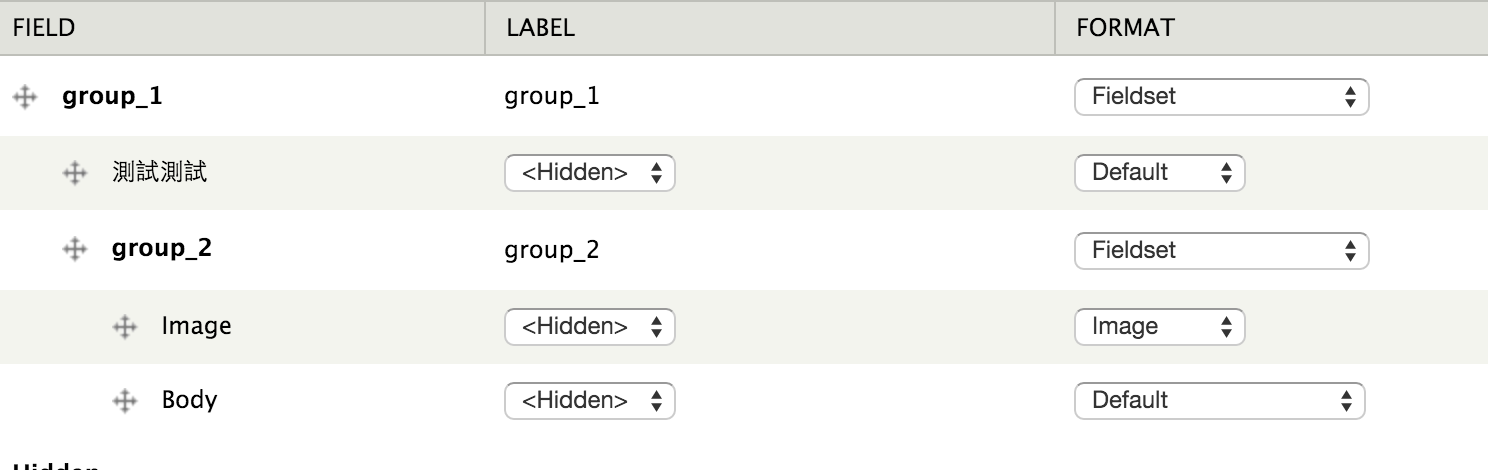Open the label dropdown for 測試測試
Viewport: 1488px width, 470px height.
tap(590, 173)
